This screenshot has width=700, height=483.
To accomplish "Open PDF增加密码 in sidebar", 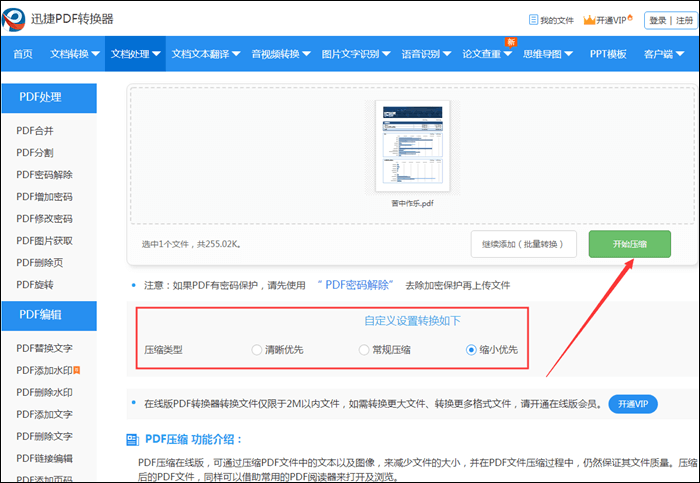I will [44, 196].
